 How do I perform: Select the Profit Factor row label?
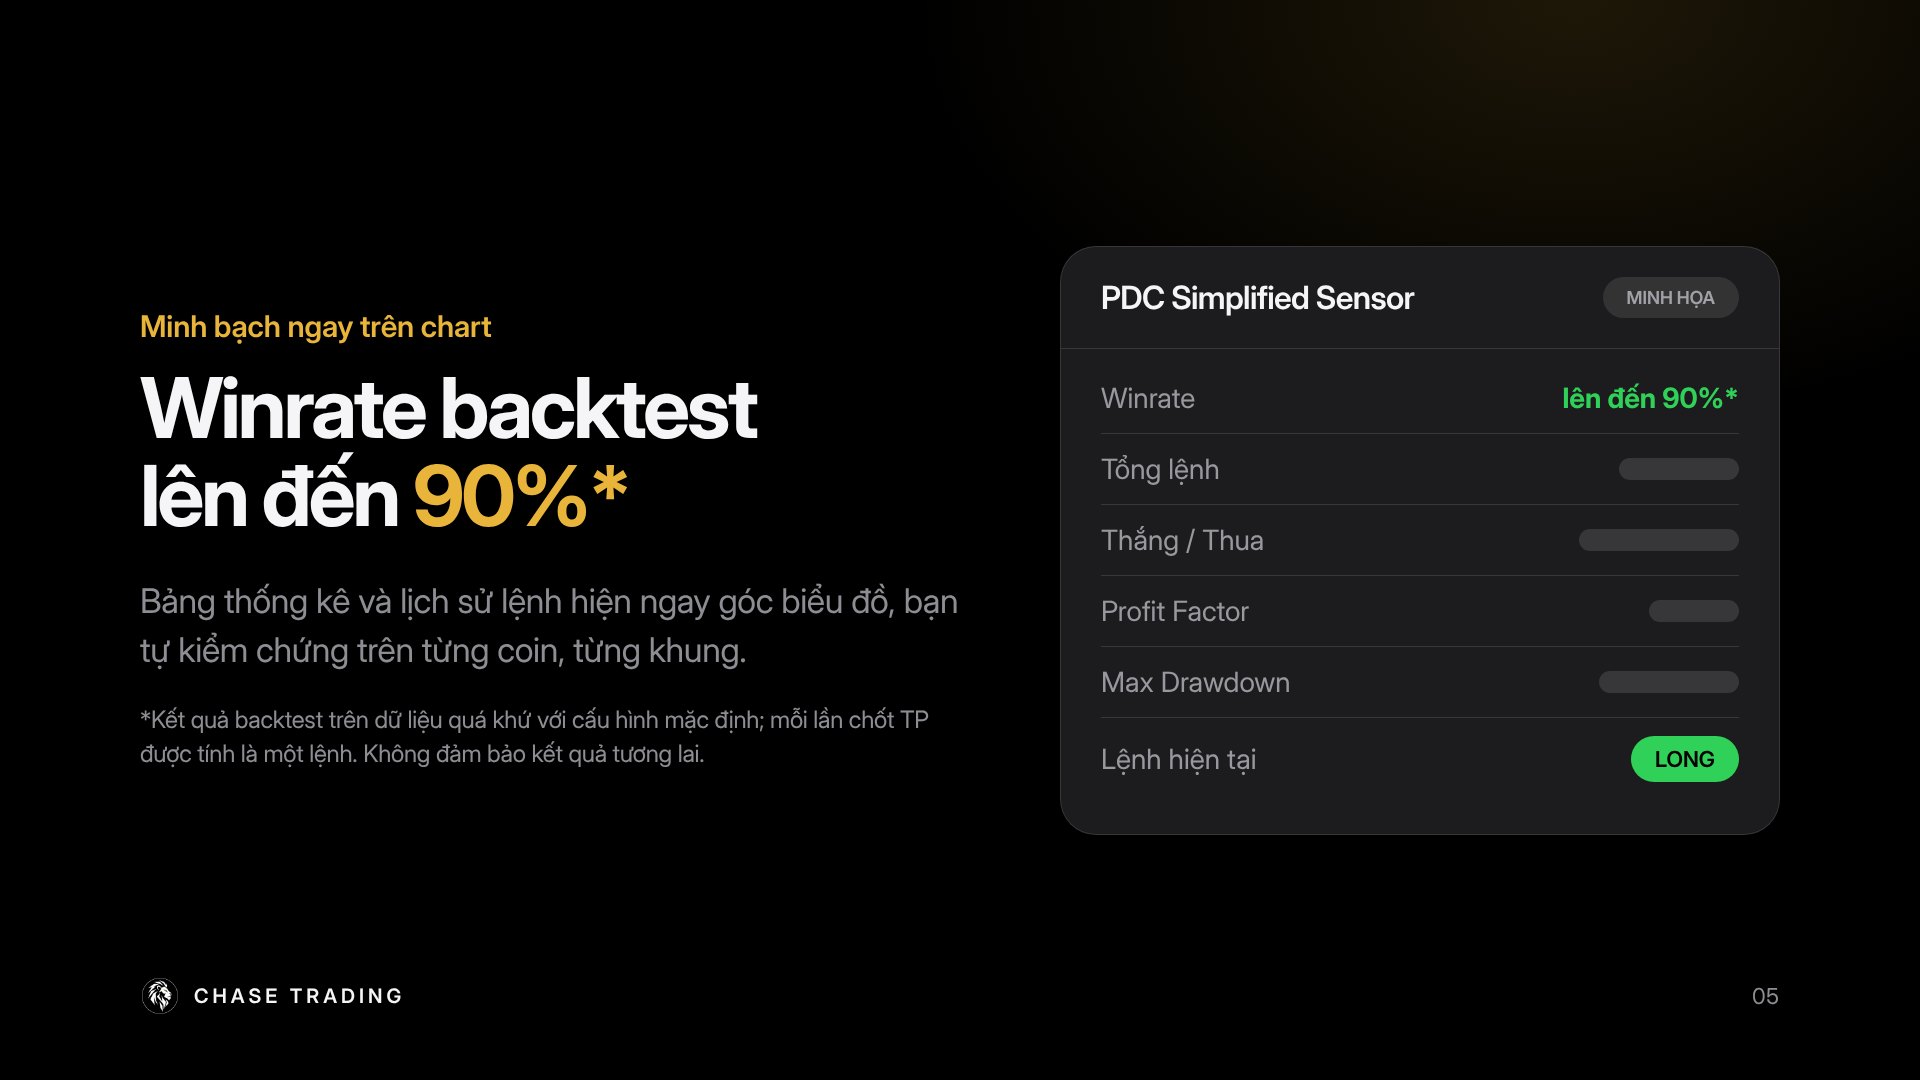[1175, 611]
